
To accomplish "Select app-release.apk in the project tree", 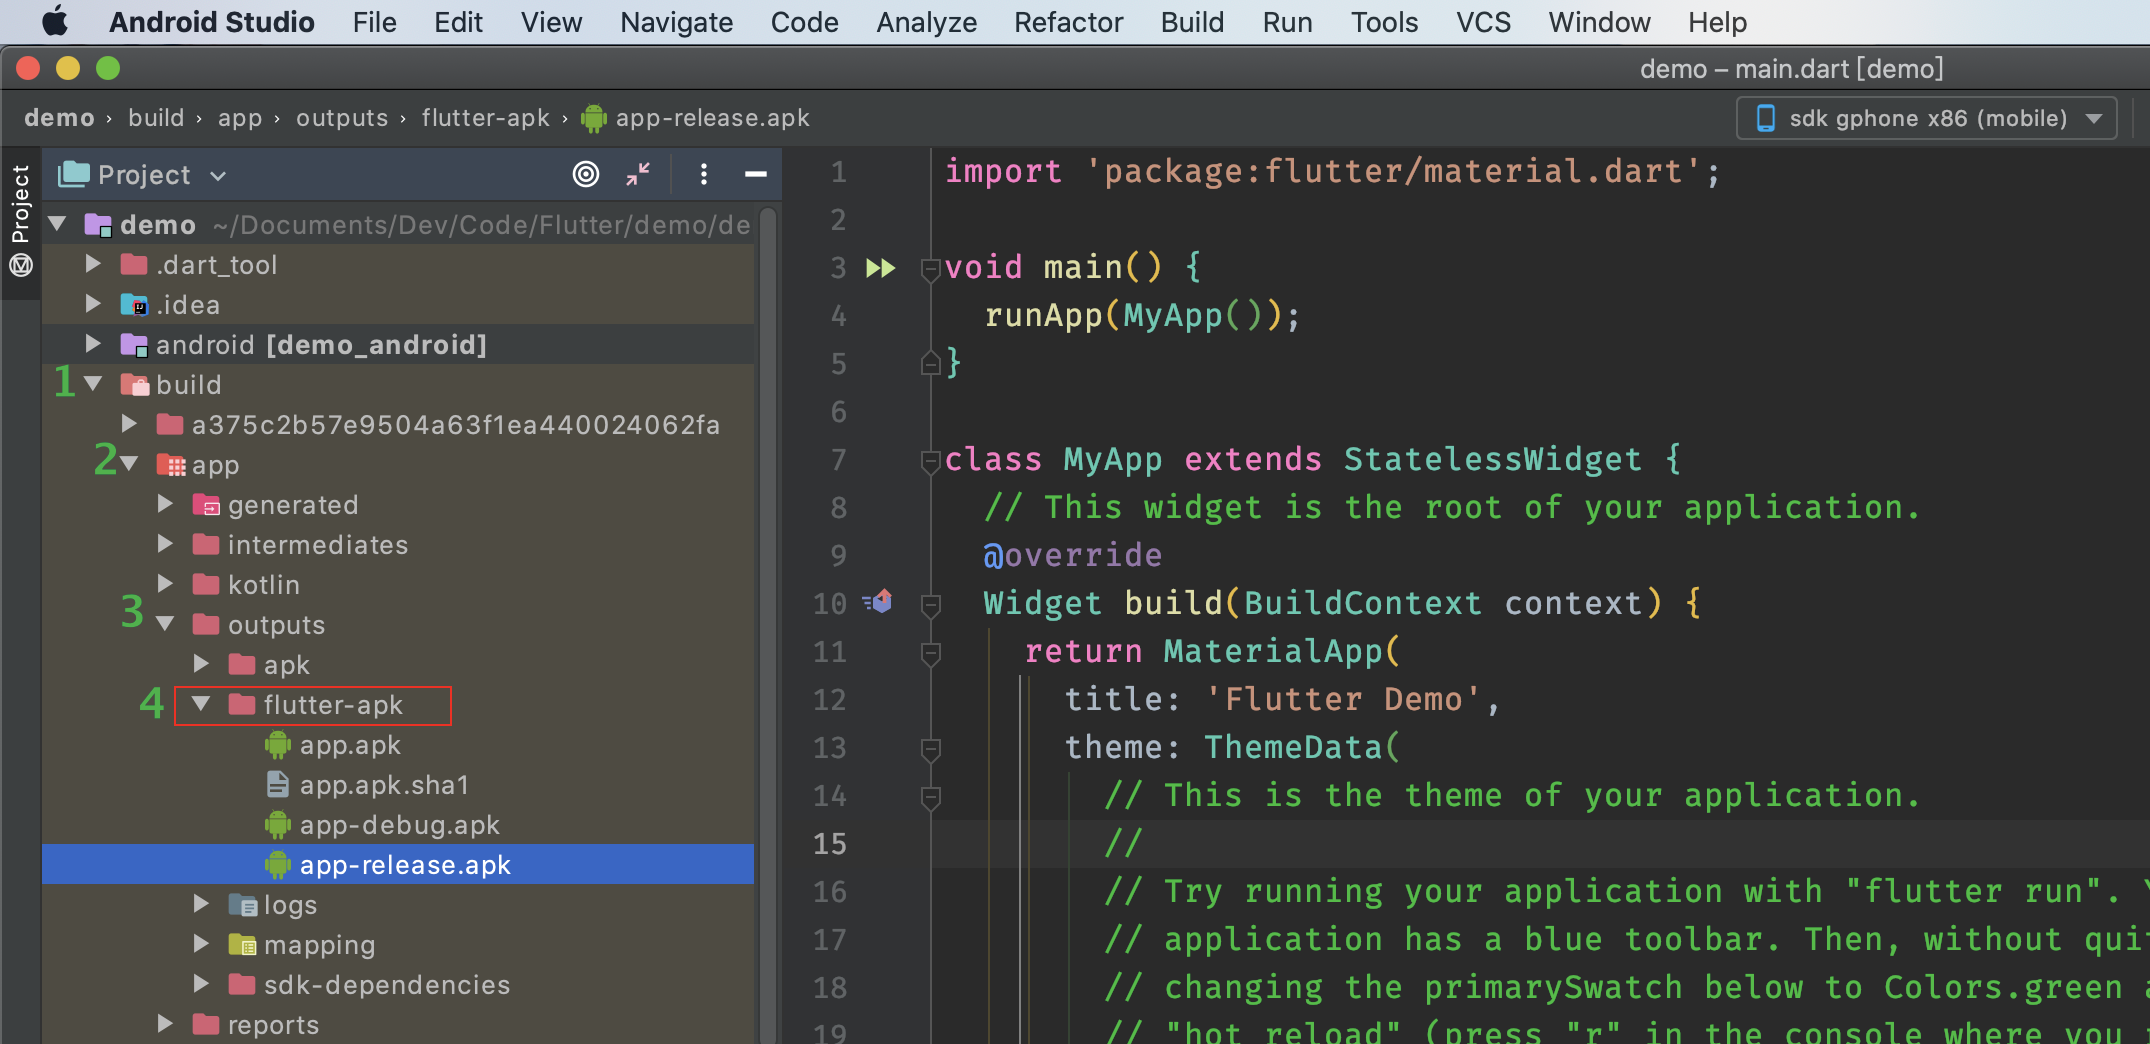I will (x=398, y=865).
